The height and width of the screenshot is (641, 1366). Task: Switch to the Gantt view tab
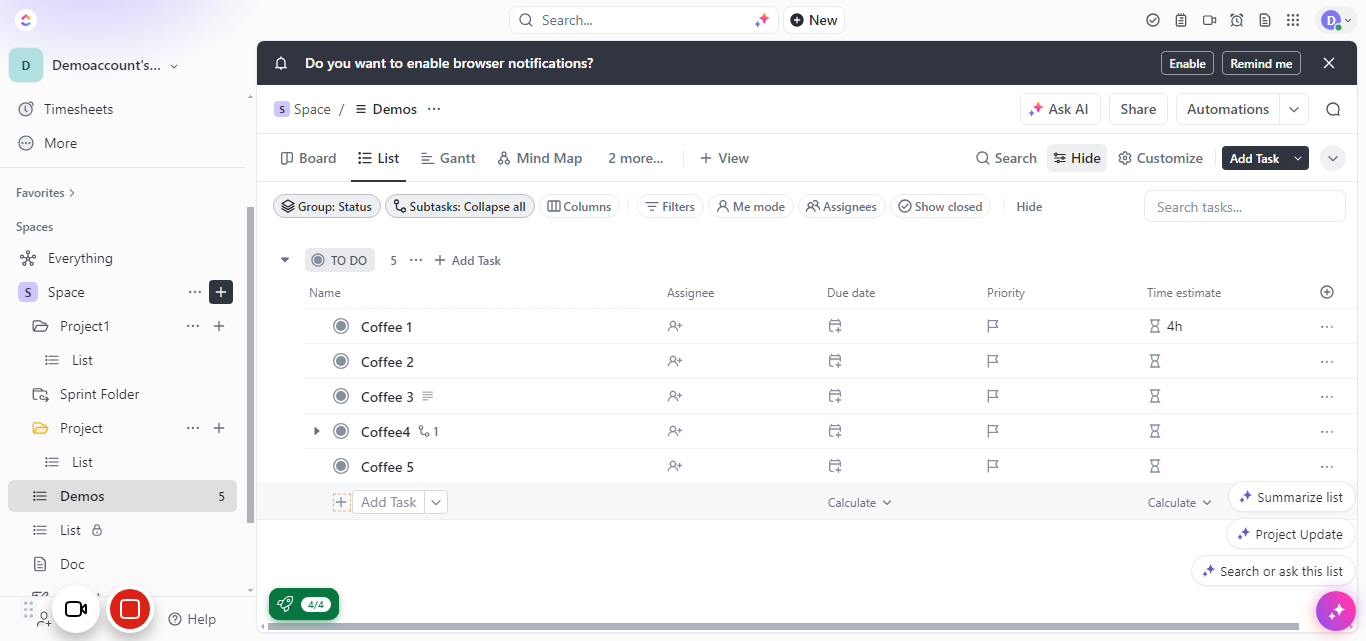448,158
